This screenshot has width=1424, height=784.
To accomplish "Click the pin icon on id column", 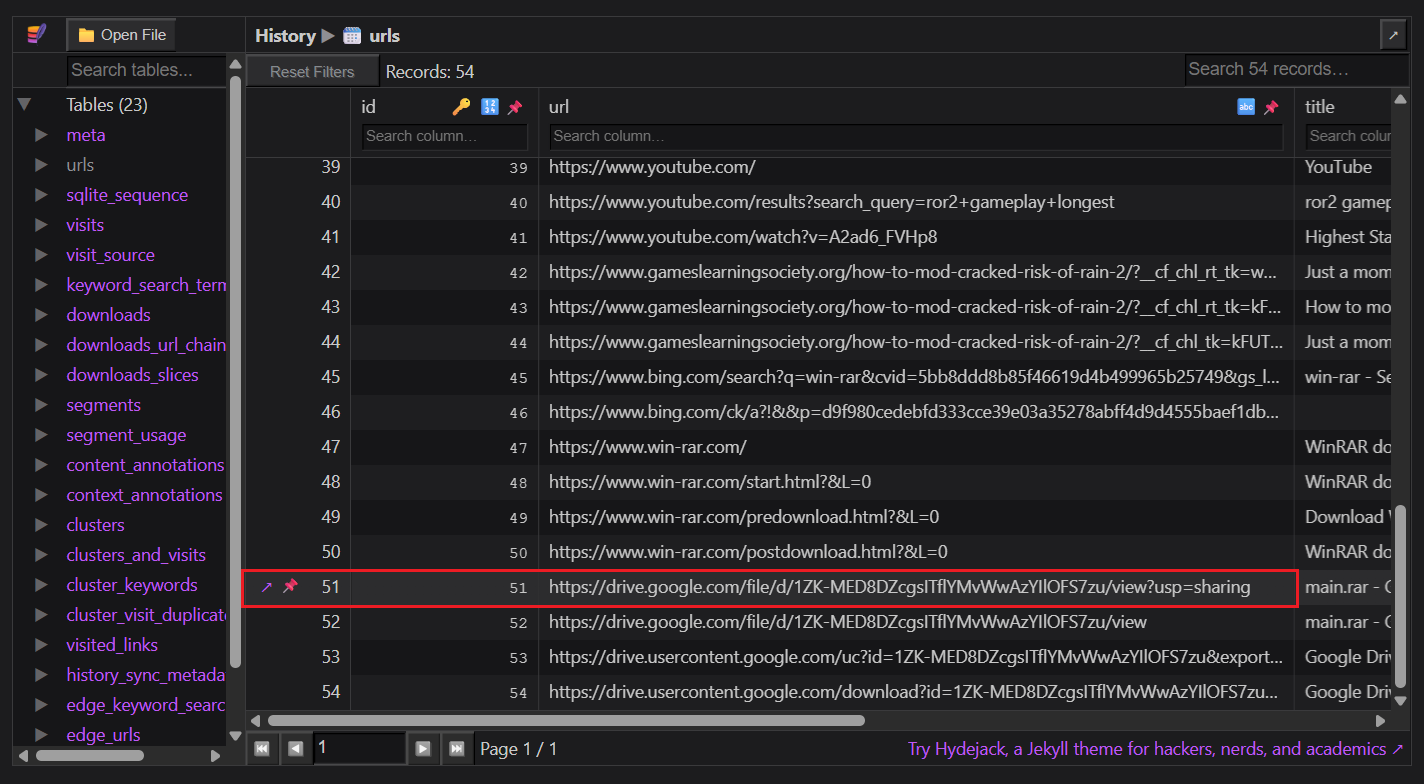I will coord(515,107).
